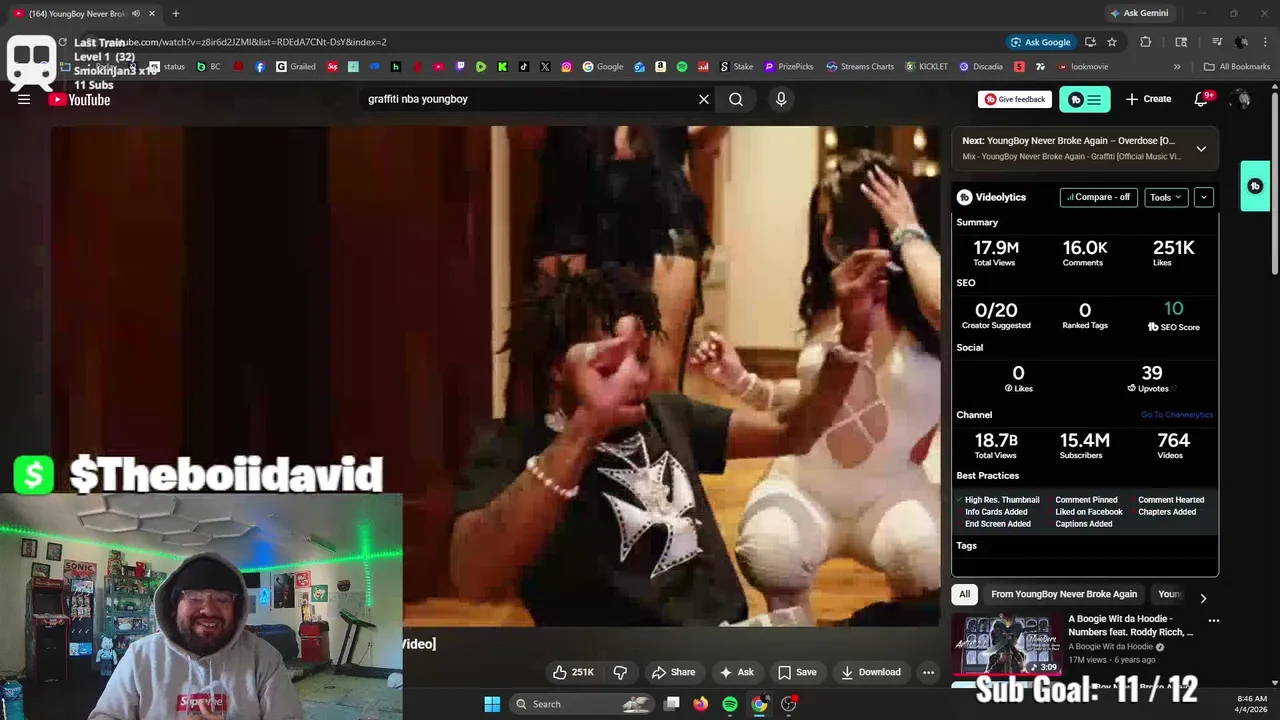Open All Bookmarks folder

(x=1237, y=67)
